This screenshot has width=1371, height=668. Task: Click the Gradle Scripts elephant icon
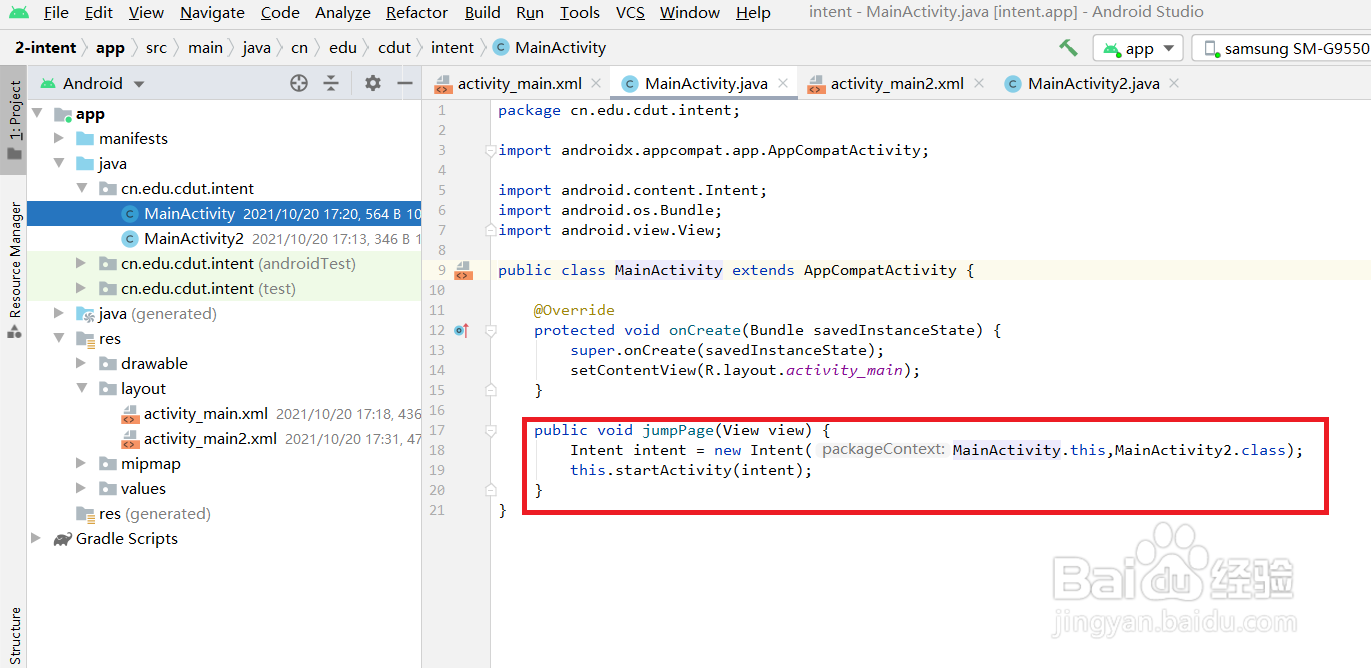(63, 539)
